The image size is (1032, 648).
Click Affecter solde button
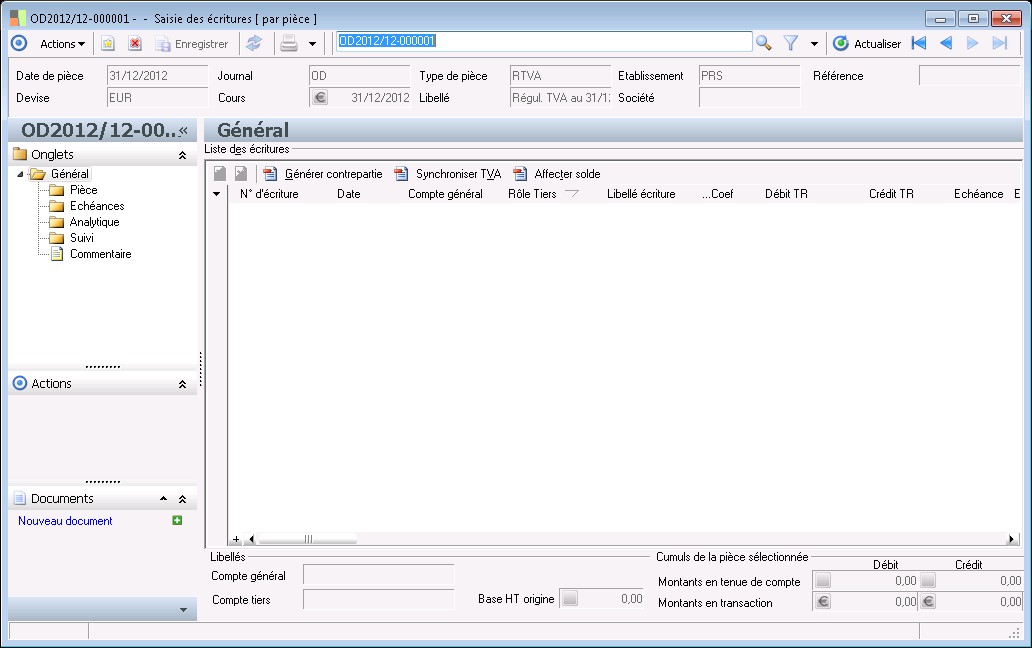557,174
